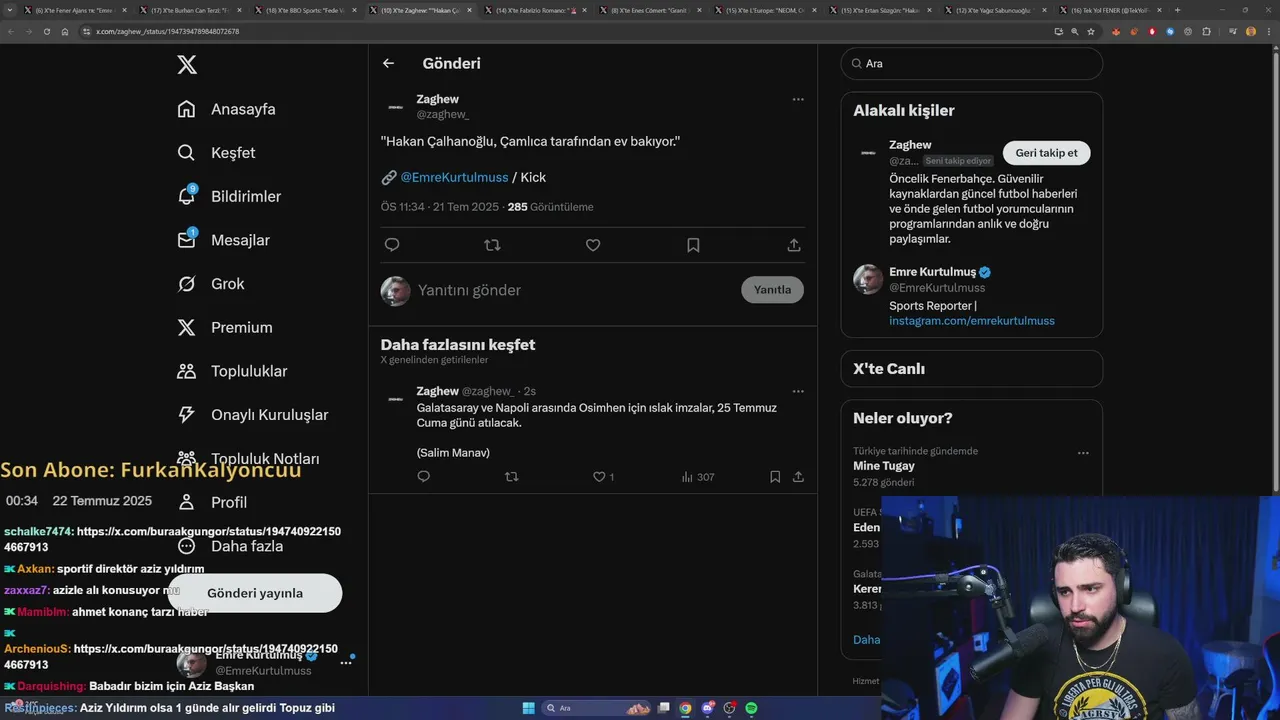Open Premium from sidebar
The width and height of the screenshot is (1280, 720).
pyautogui.click(x=225, y=327)
